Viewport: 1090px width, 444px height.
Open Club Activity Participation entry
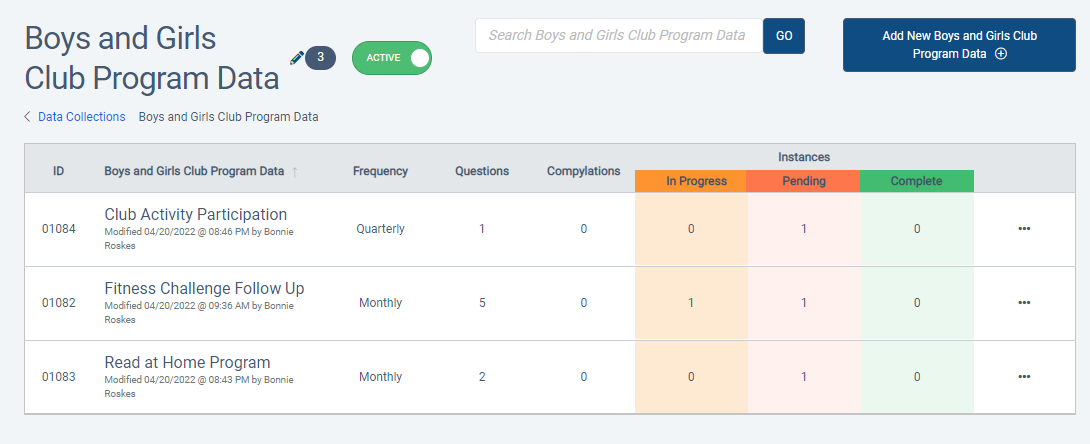pyautogui.click(x=195, y=215)
